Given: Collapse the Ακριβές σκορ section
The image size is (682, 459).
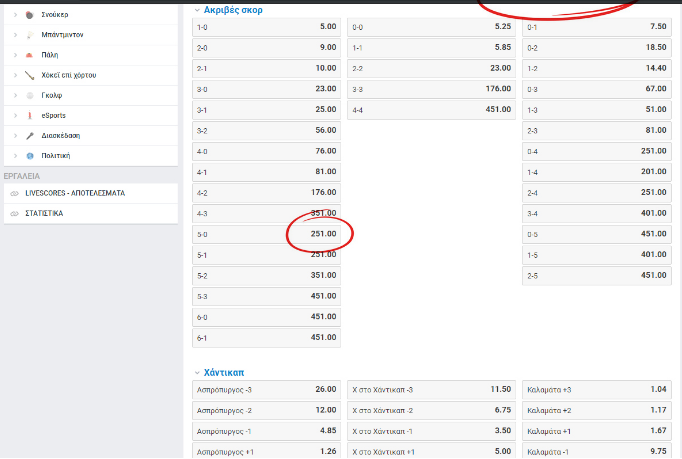Looking at the screenshot, I should [197, 10].
